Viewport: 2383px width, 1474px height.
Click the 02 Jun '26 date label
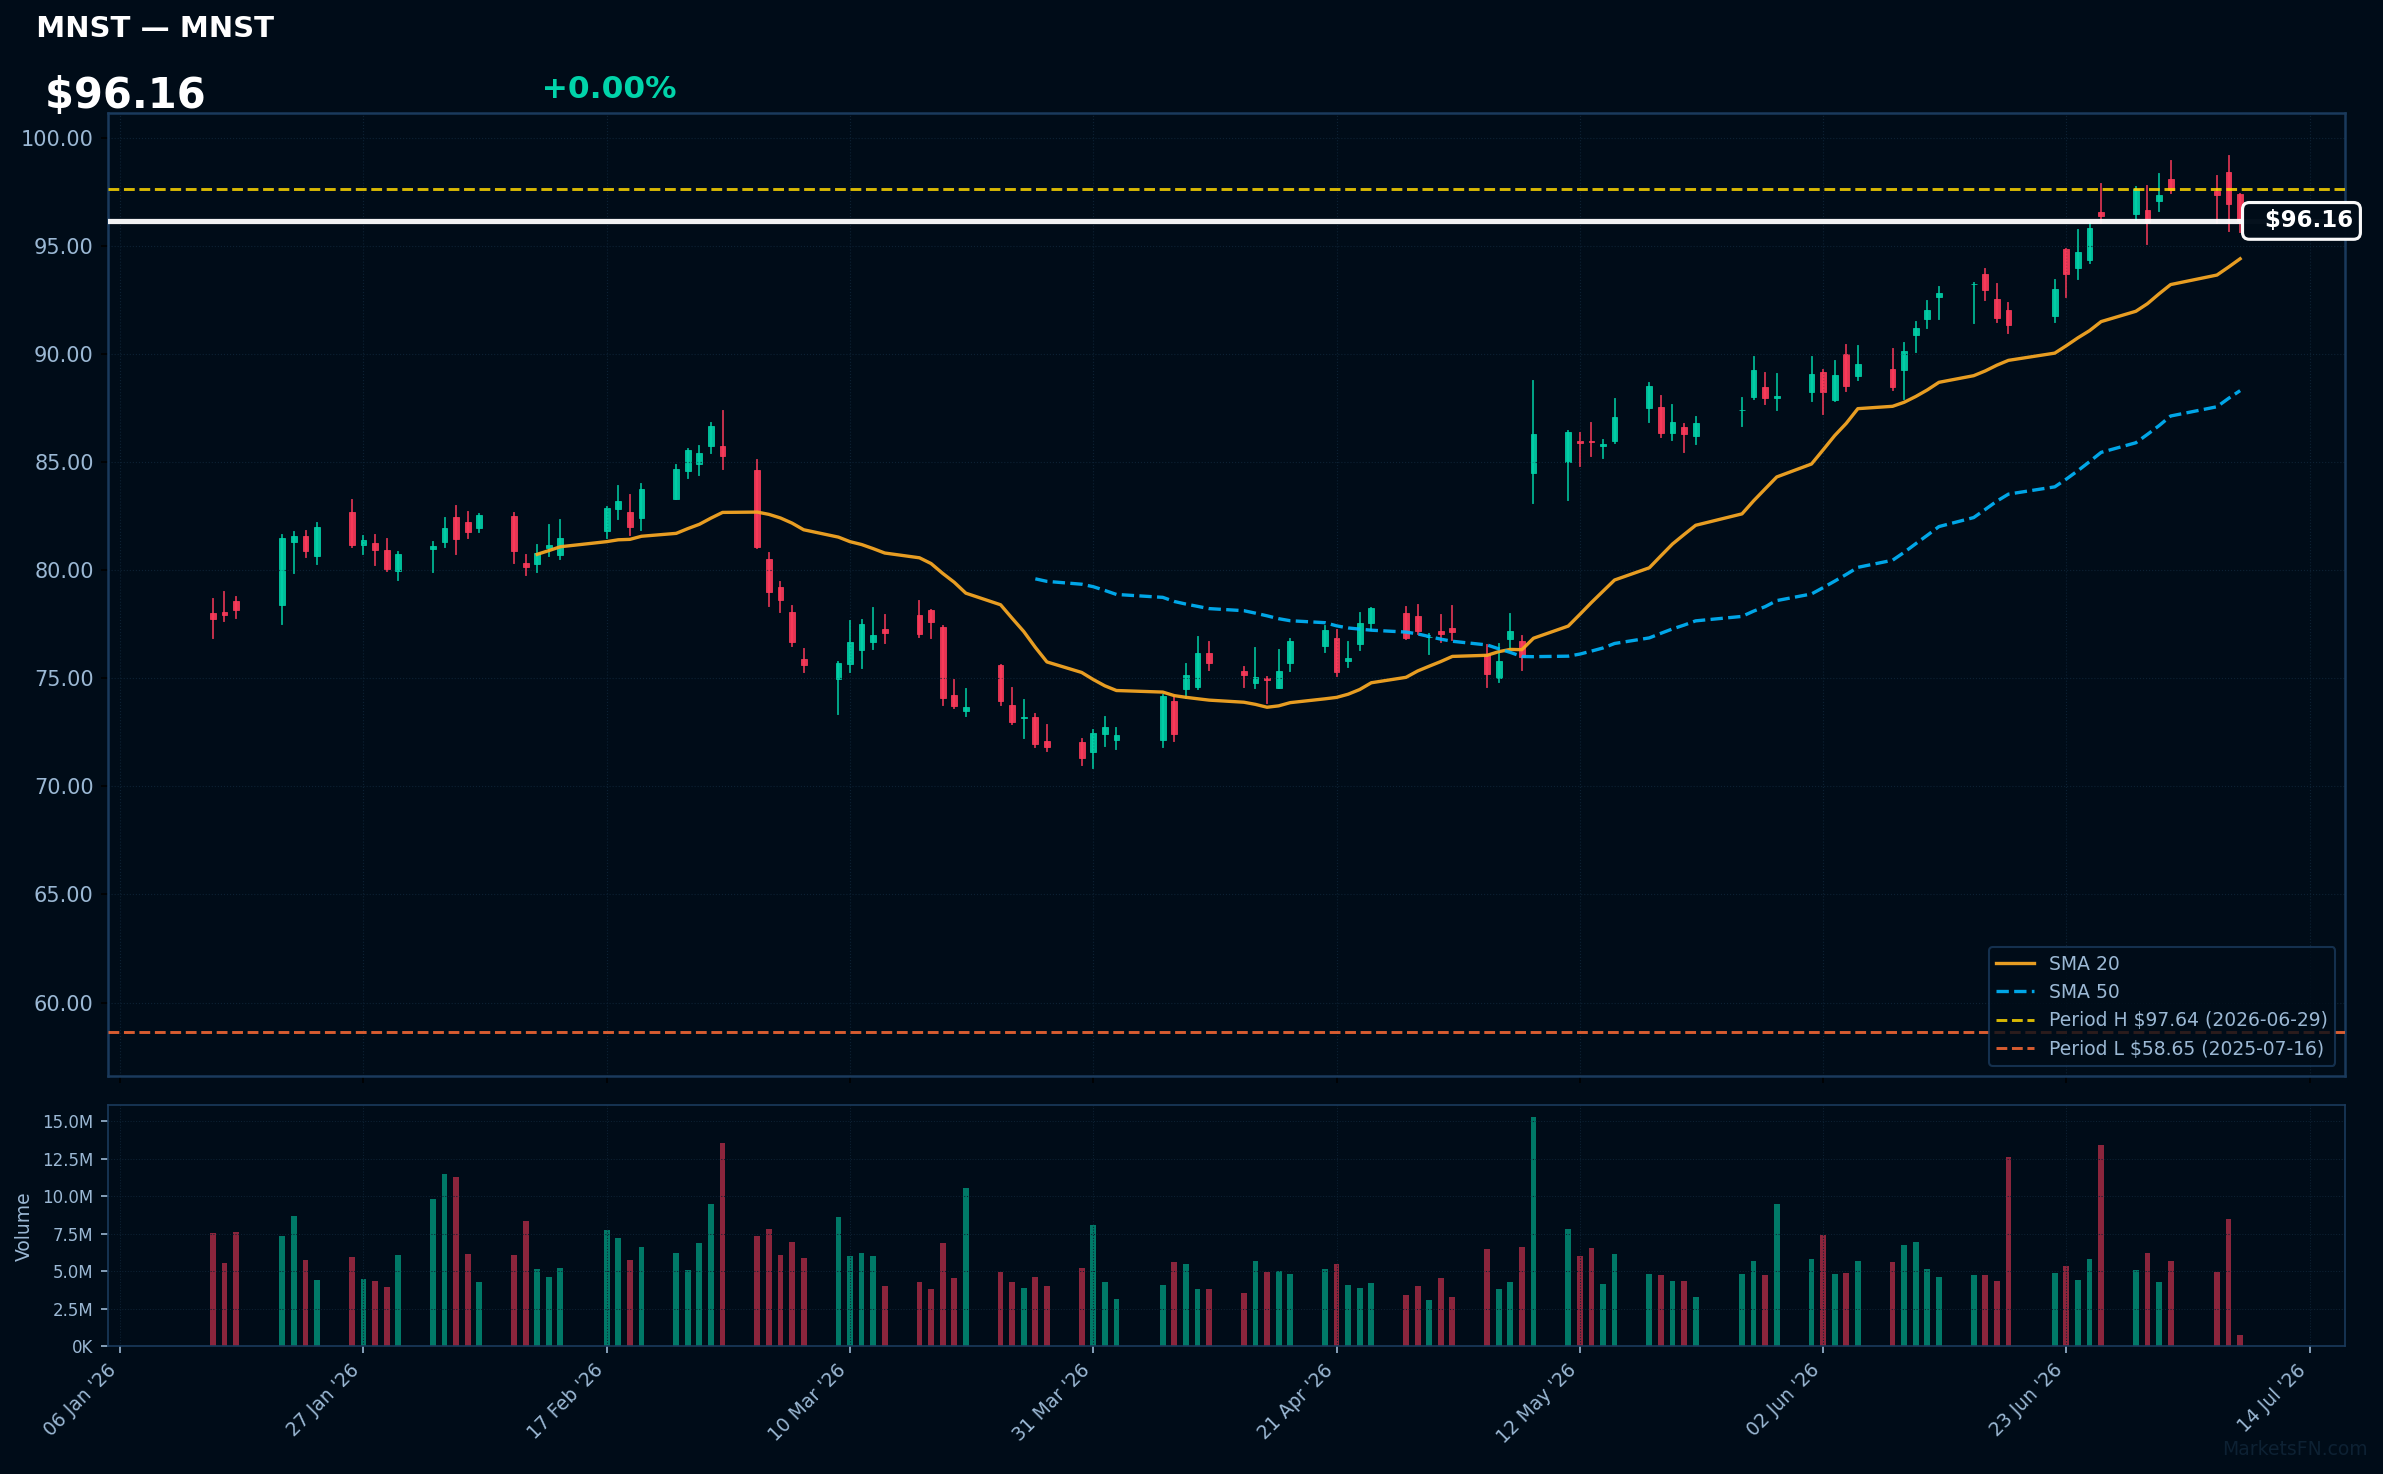(x=1783, y=1400)
